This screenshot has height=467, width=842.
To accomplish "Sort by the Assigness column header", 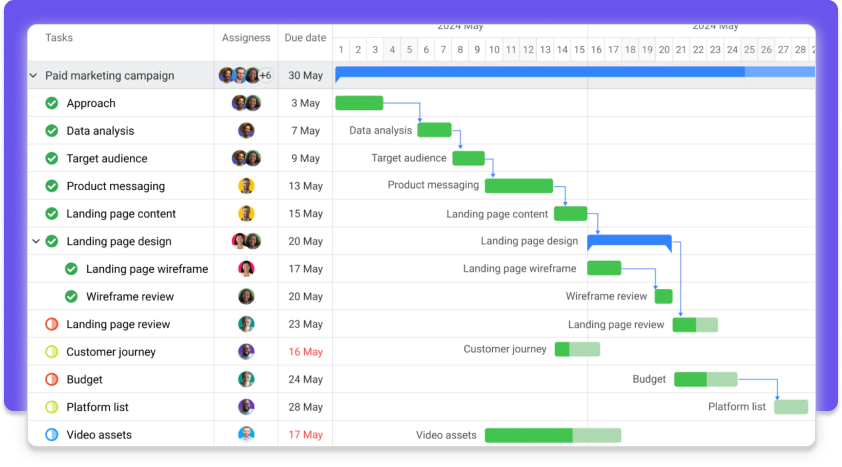I will [246, 38].
